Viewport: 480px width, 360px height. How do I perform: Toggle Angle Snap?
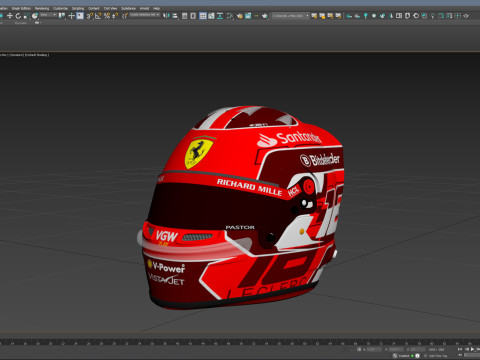pos(98,16)
